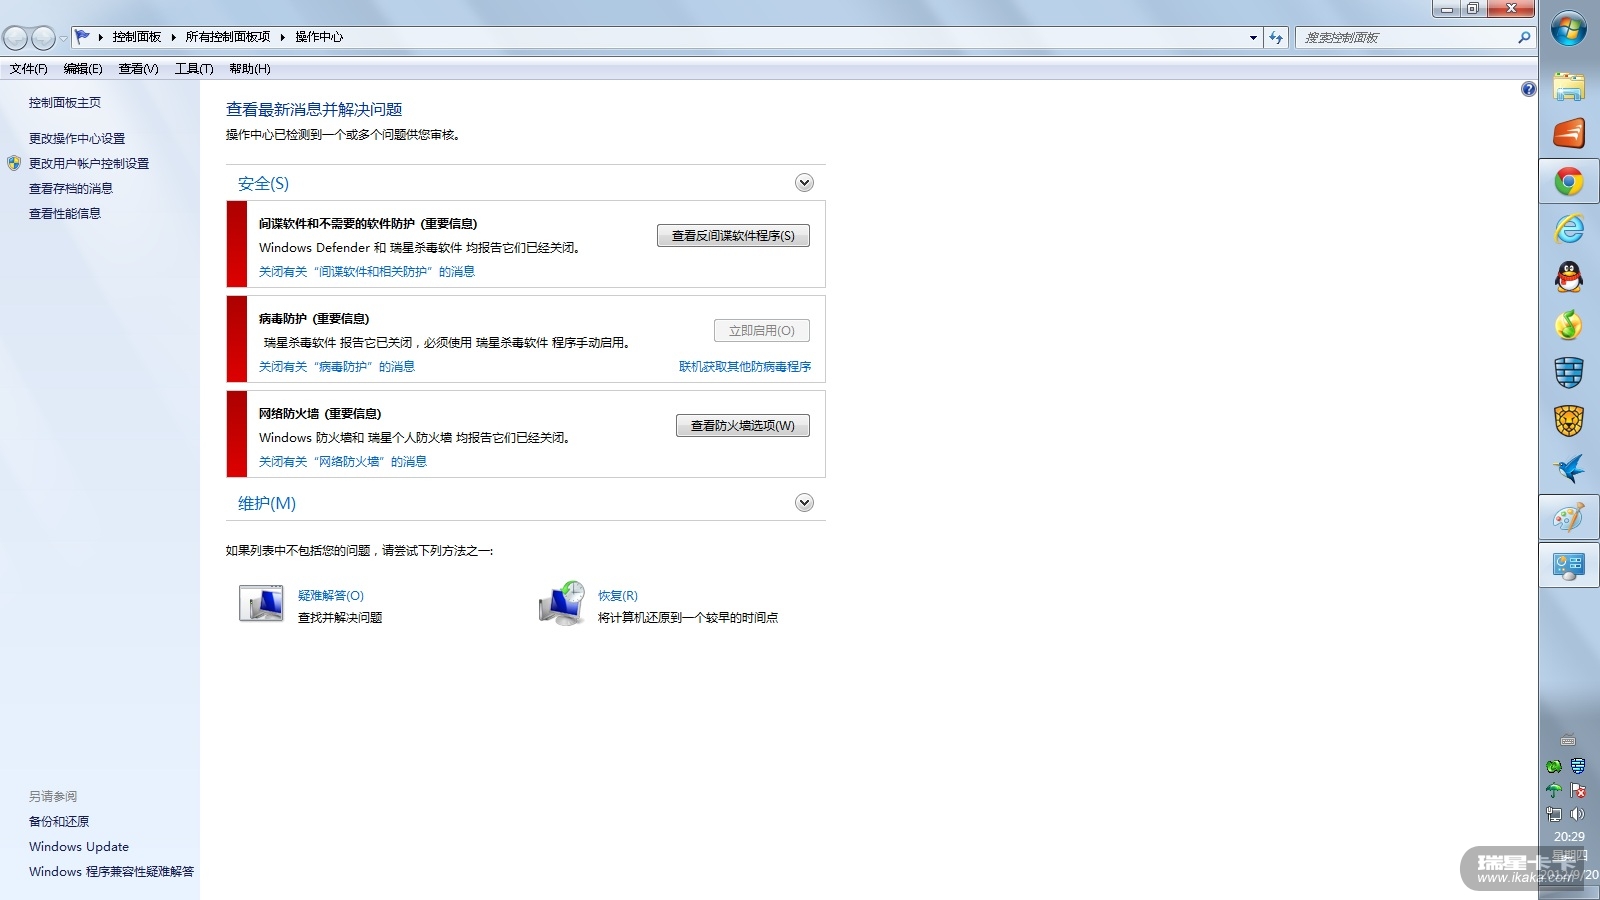Click 查看反间谍软件程序(S) button

click(733, 236)
